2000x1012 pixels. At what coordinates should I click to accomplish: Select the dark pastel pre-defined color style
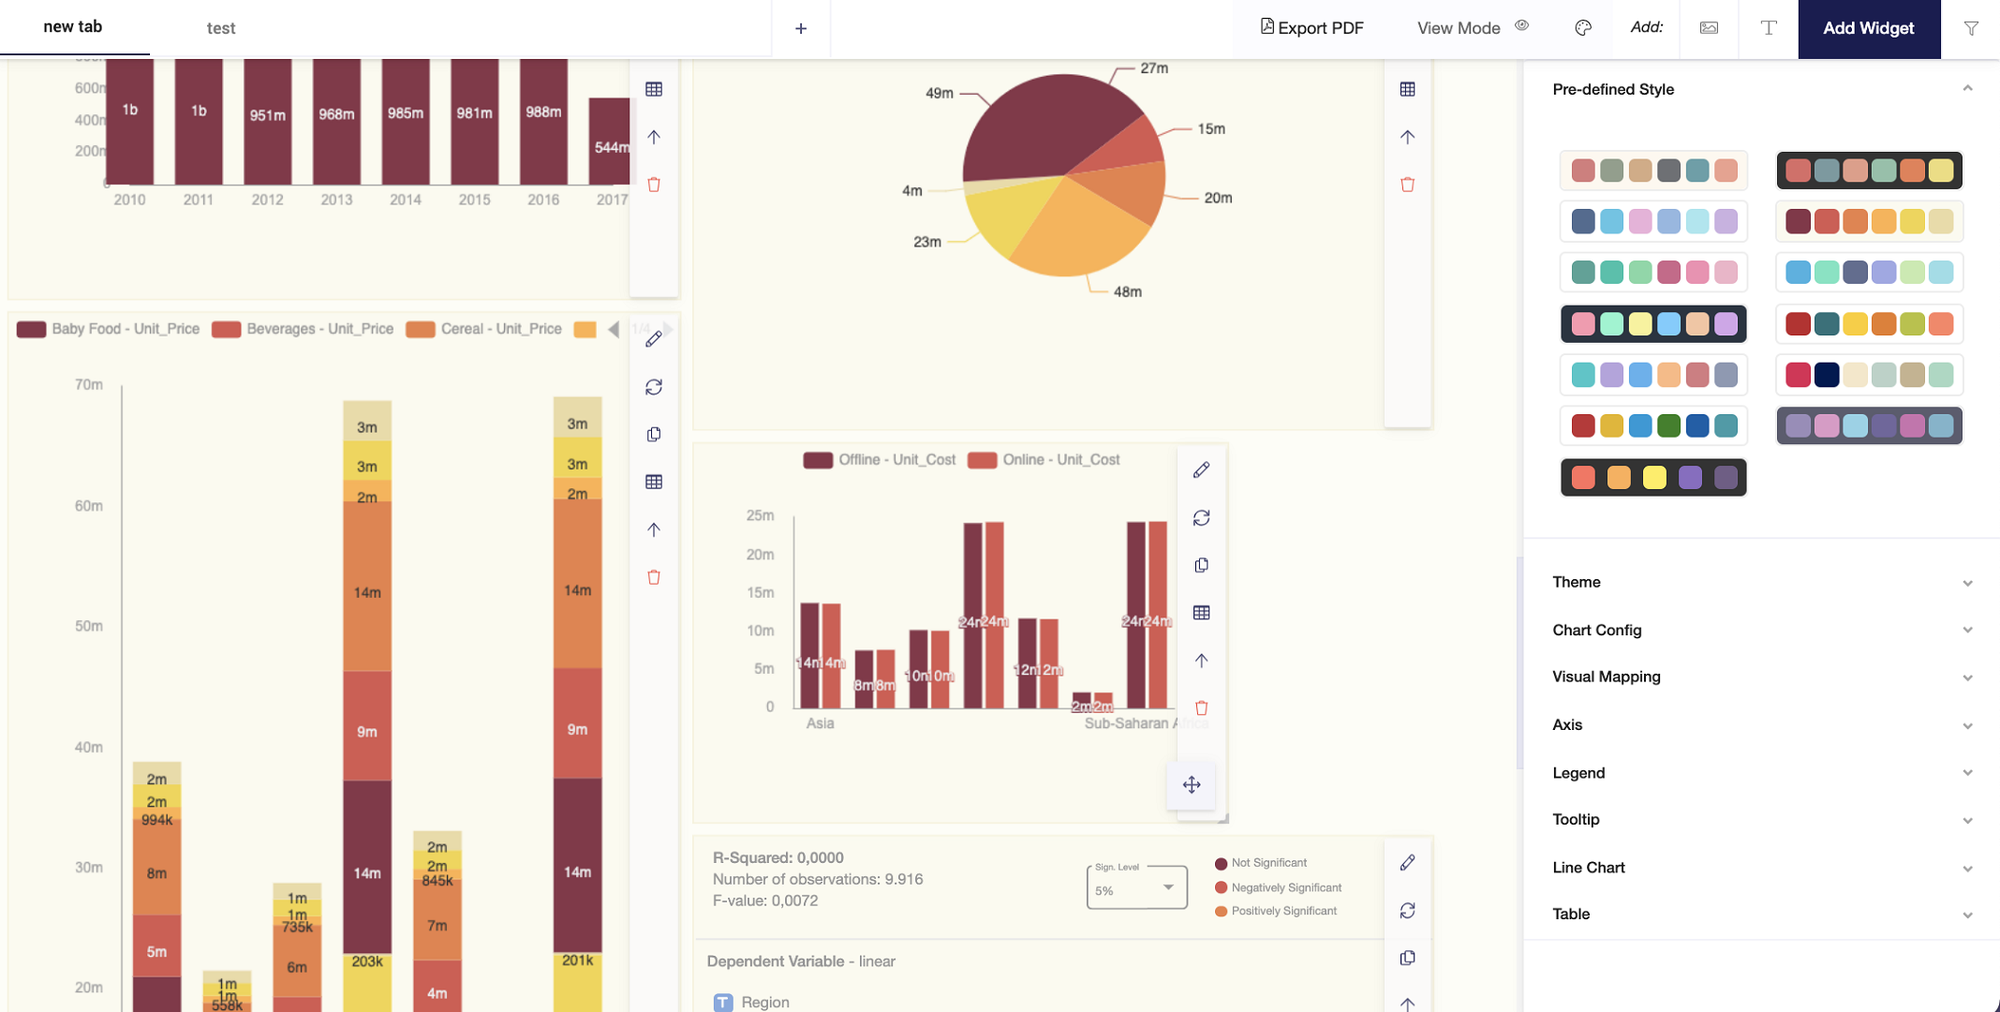[1653, 324]
